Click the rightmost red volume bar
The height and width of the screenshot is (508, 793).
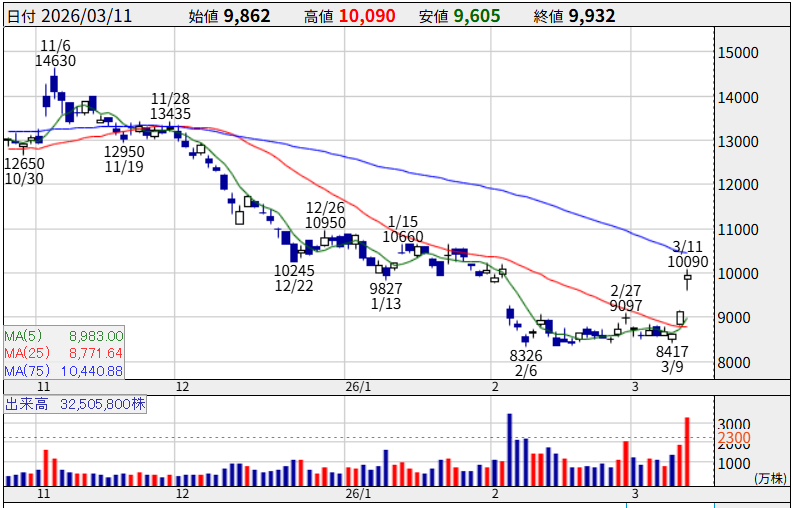tap(687, 452)
